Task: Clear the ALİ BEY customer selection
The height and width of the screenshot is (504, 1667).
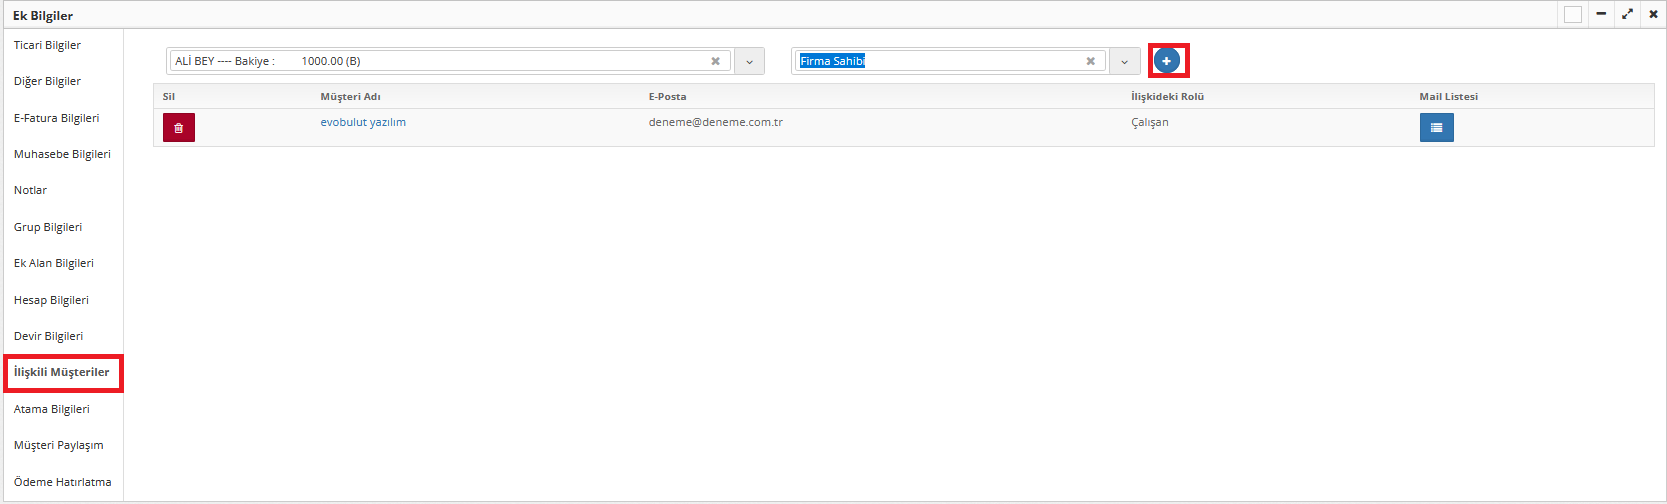Action: click(715, 61)
